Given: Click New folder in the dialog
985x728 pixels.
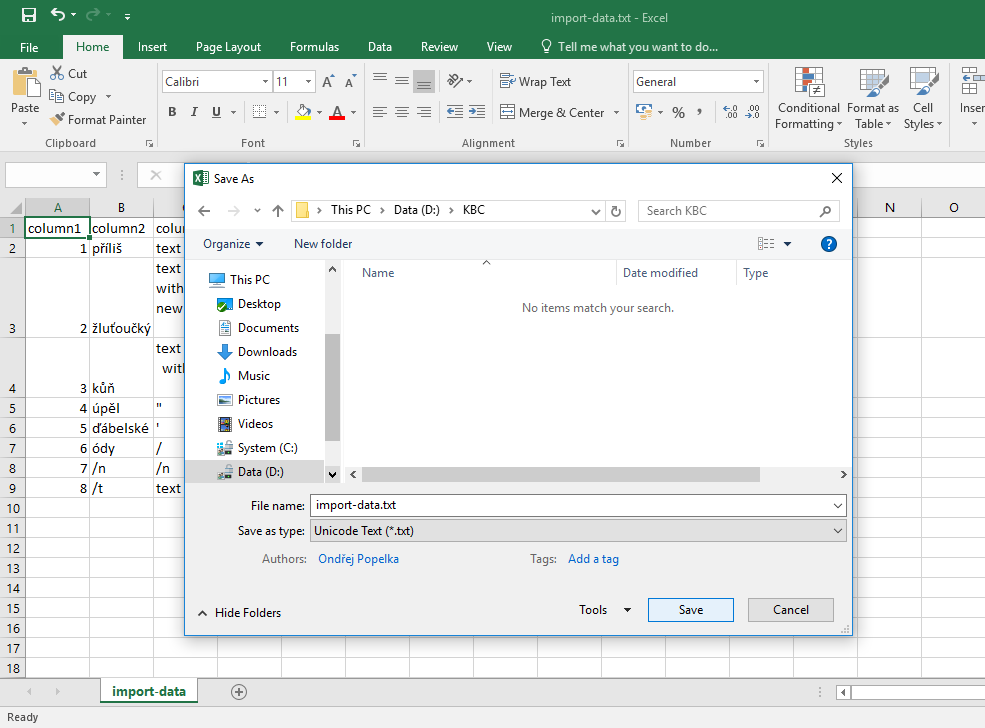Looking at the screenshot, I should 323,244.
